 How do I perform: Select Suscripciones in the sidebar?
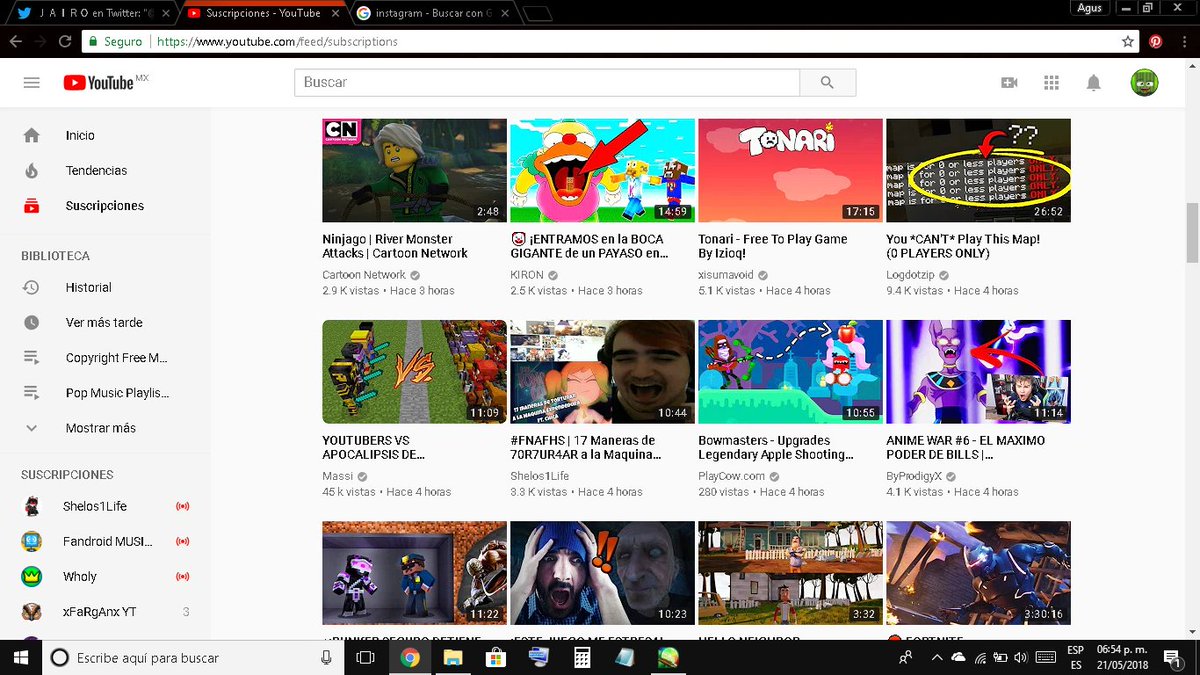105,206
